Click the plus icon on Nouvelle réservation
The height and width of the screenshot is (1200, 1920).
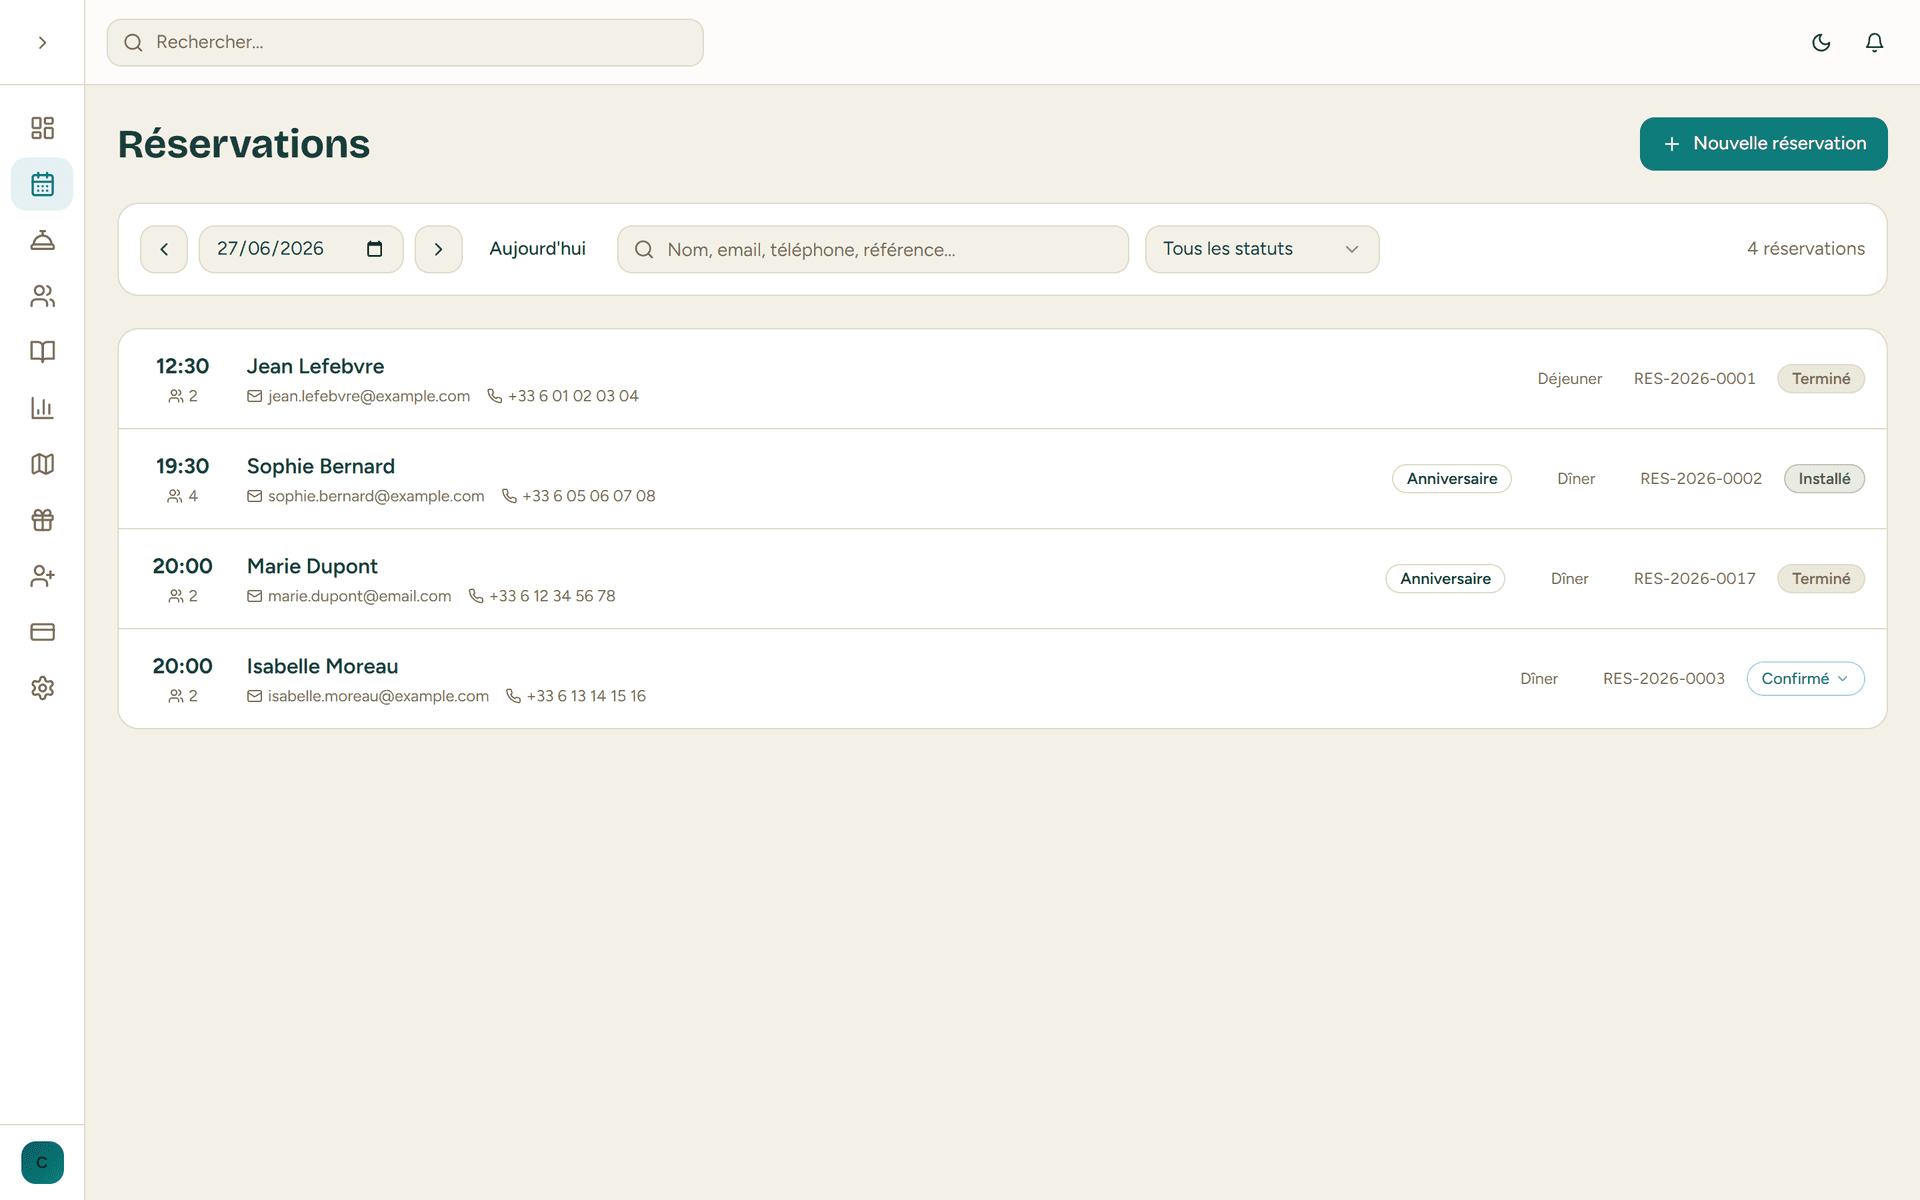click(1672, 144)
